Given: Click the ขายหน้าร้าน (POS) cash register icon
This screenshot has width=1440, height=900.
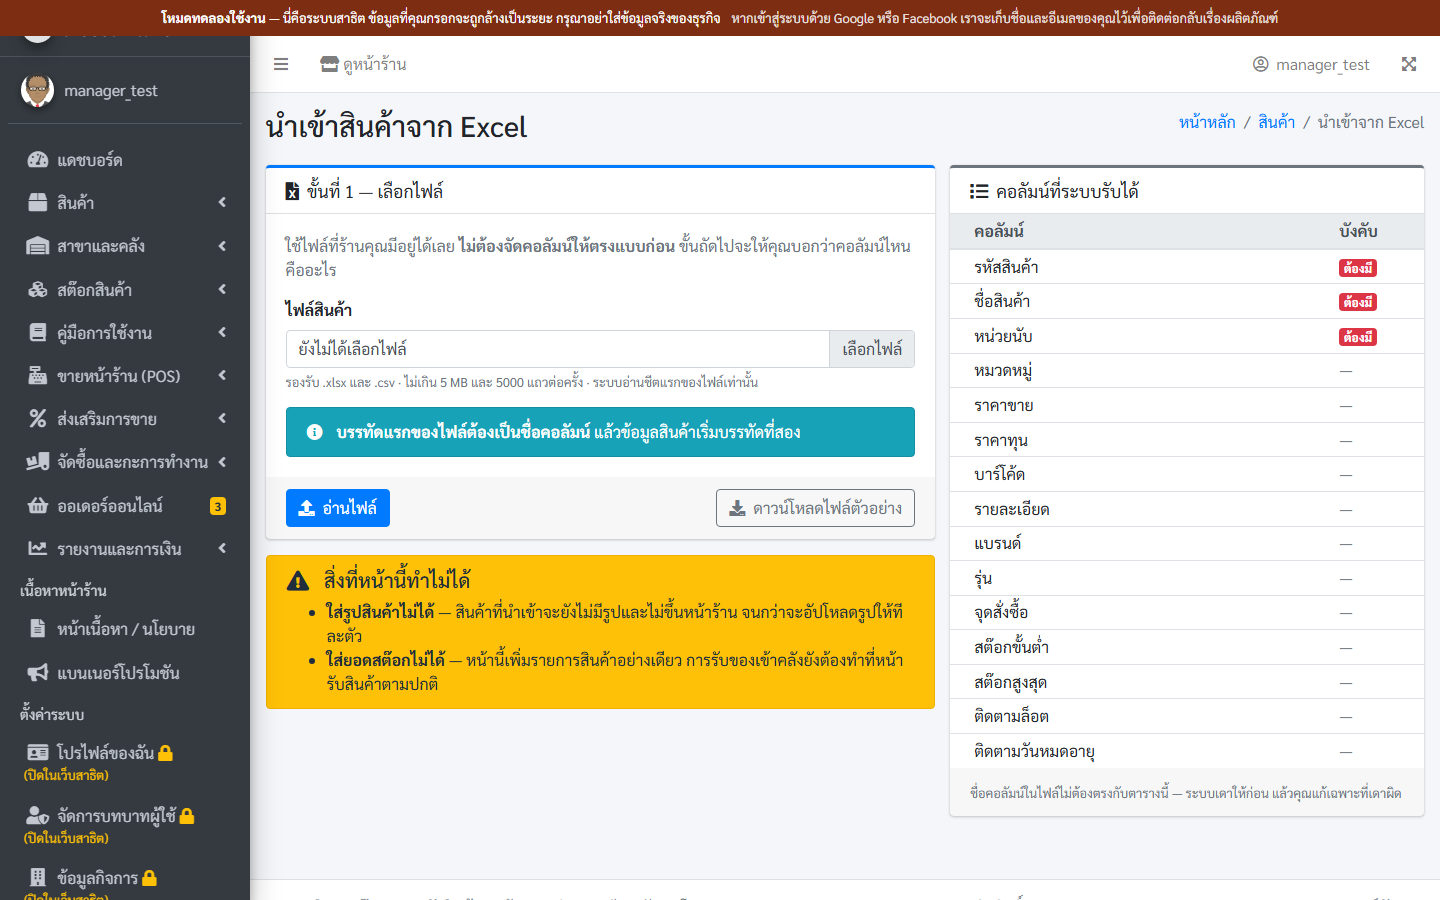Looking at the screenshot, I should [38, 376].
